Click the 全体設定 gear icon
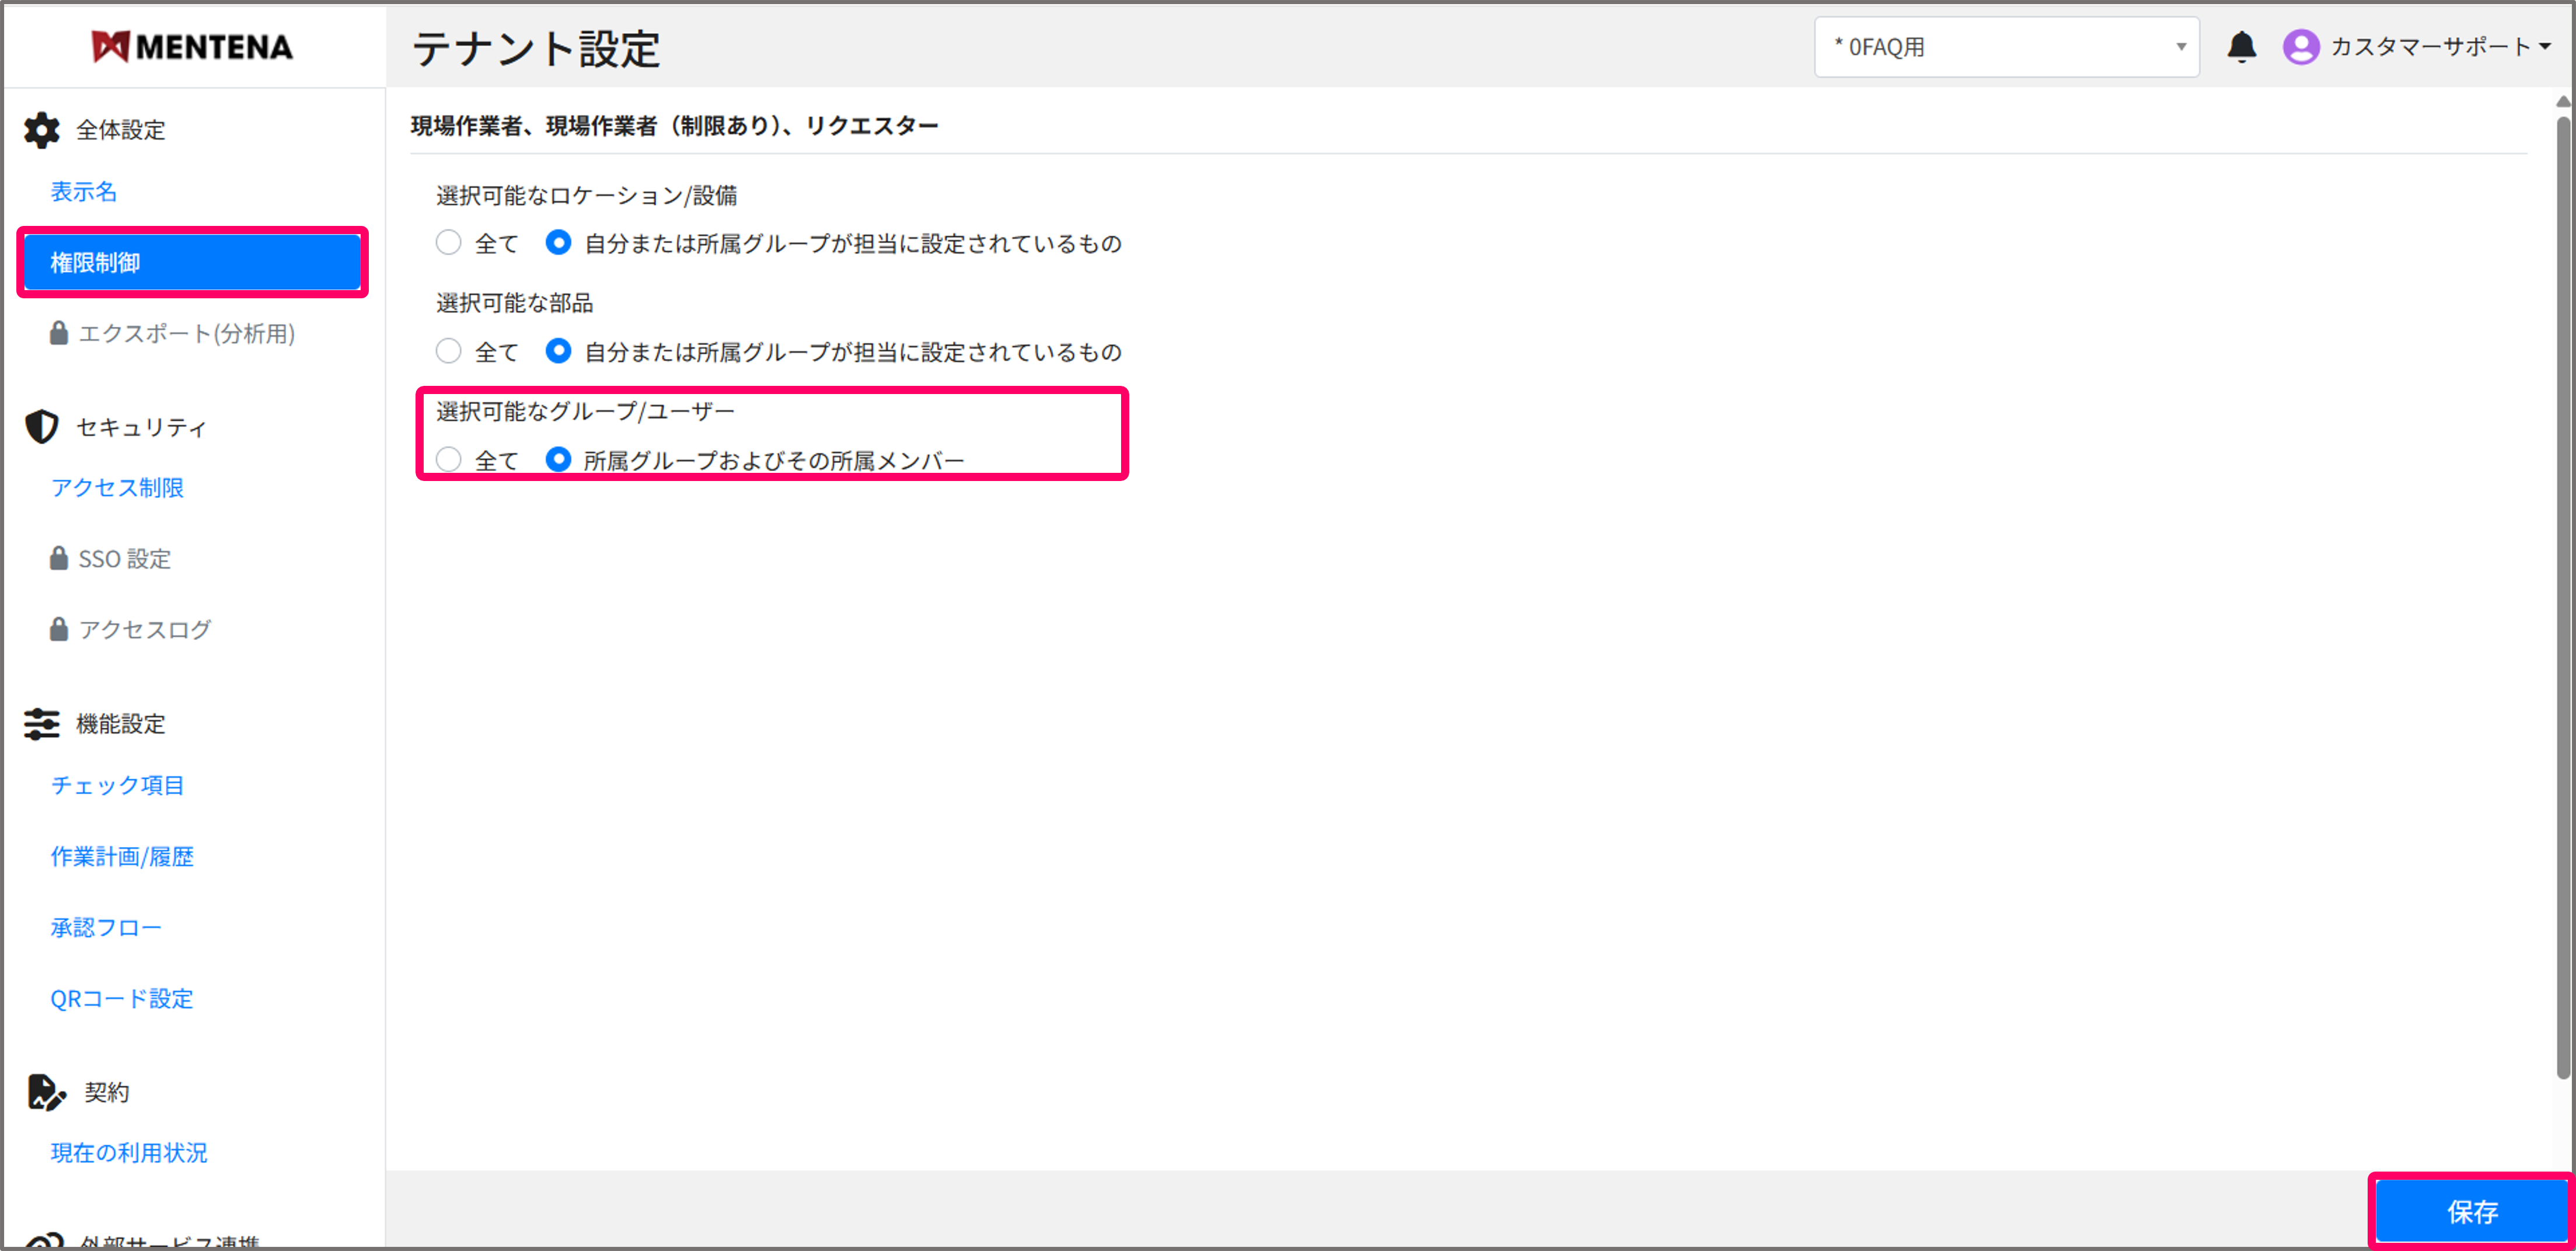Screen dimensions: 2576x1251 coord(41,130)
